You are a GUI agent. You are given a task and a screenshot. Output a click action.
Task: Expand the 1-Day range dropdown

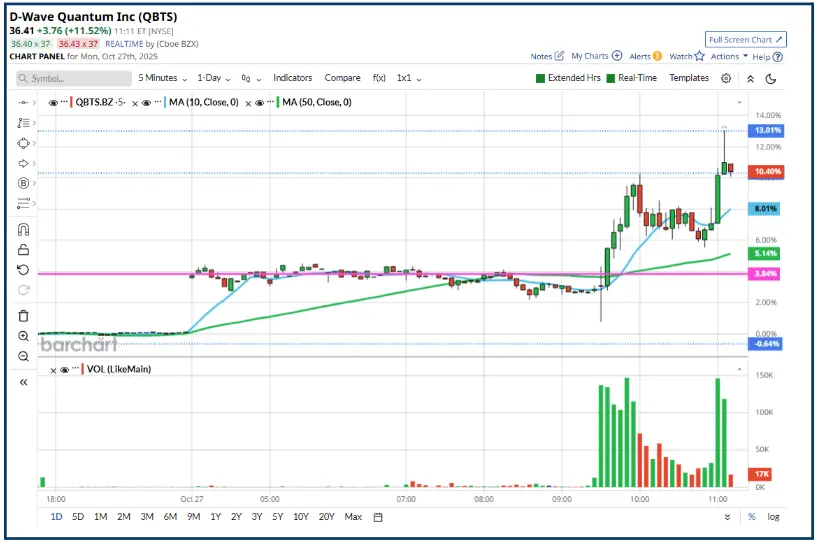click(x=214, y=78)
